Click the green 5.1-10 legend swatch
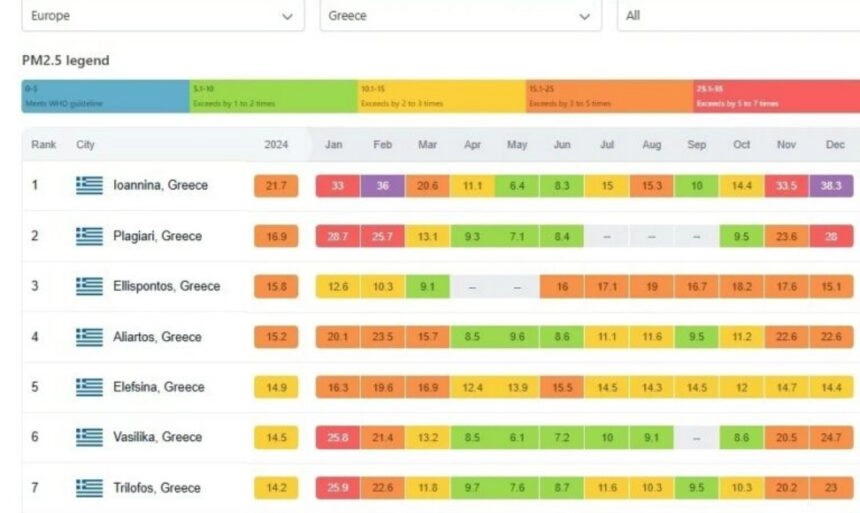 273,96
